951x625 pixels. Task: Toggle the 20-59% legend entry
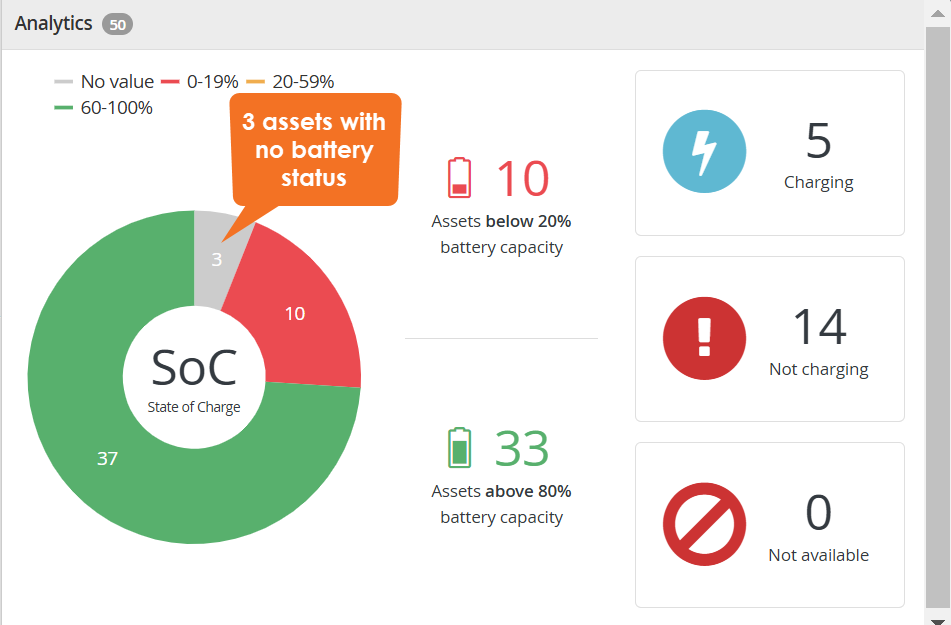[x=290, y=81]
